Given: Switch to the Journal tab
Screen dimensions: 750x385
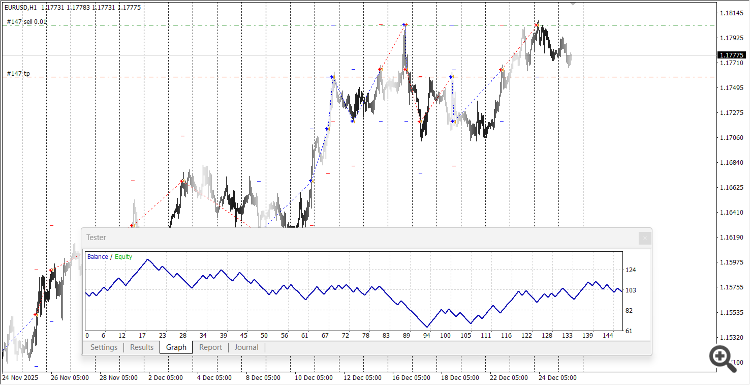Looking at the screenshot, I should [246, 347].
